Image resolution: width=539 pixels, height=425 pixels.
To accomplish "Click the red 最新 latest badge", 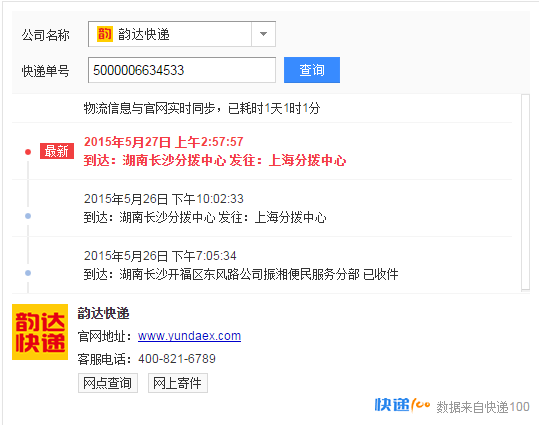I will click(57, 151).
